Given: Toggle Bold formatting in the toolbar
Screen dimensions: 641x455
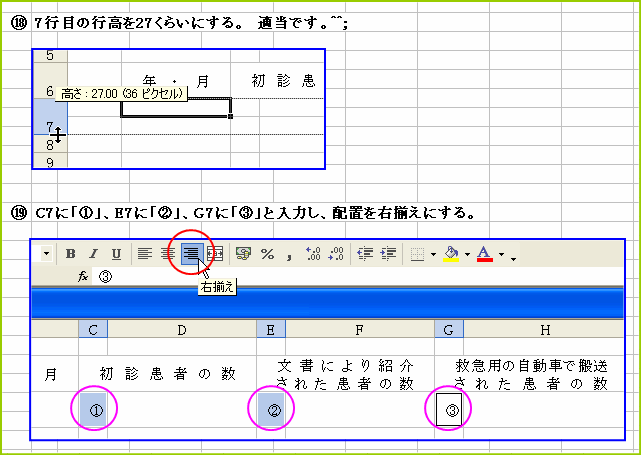Looking at the screenshot, I should click(70, 254).
